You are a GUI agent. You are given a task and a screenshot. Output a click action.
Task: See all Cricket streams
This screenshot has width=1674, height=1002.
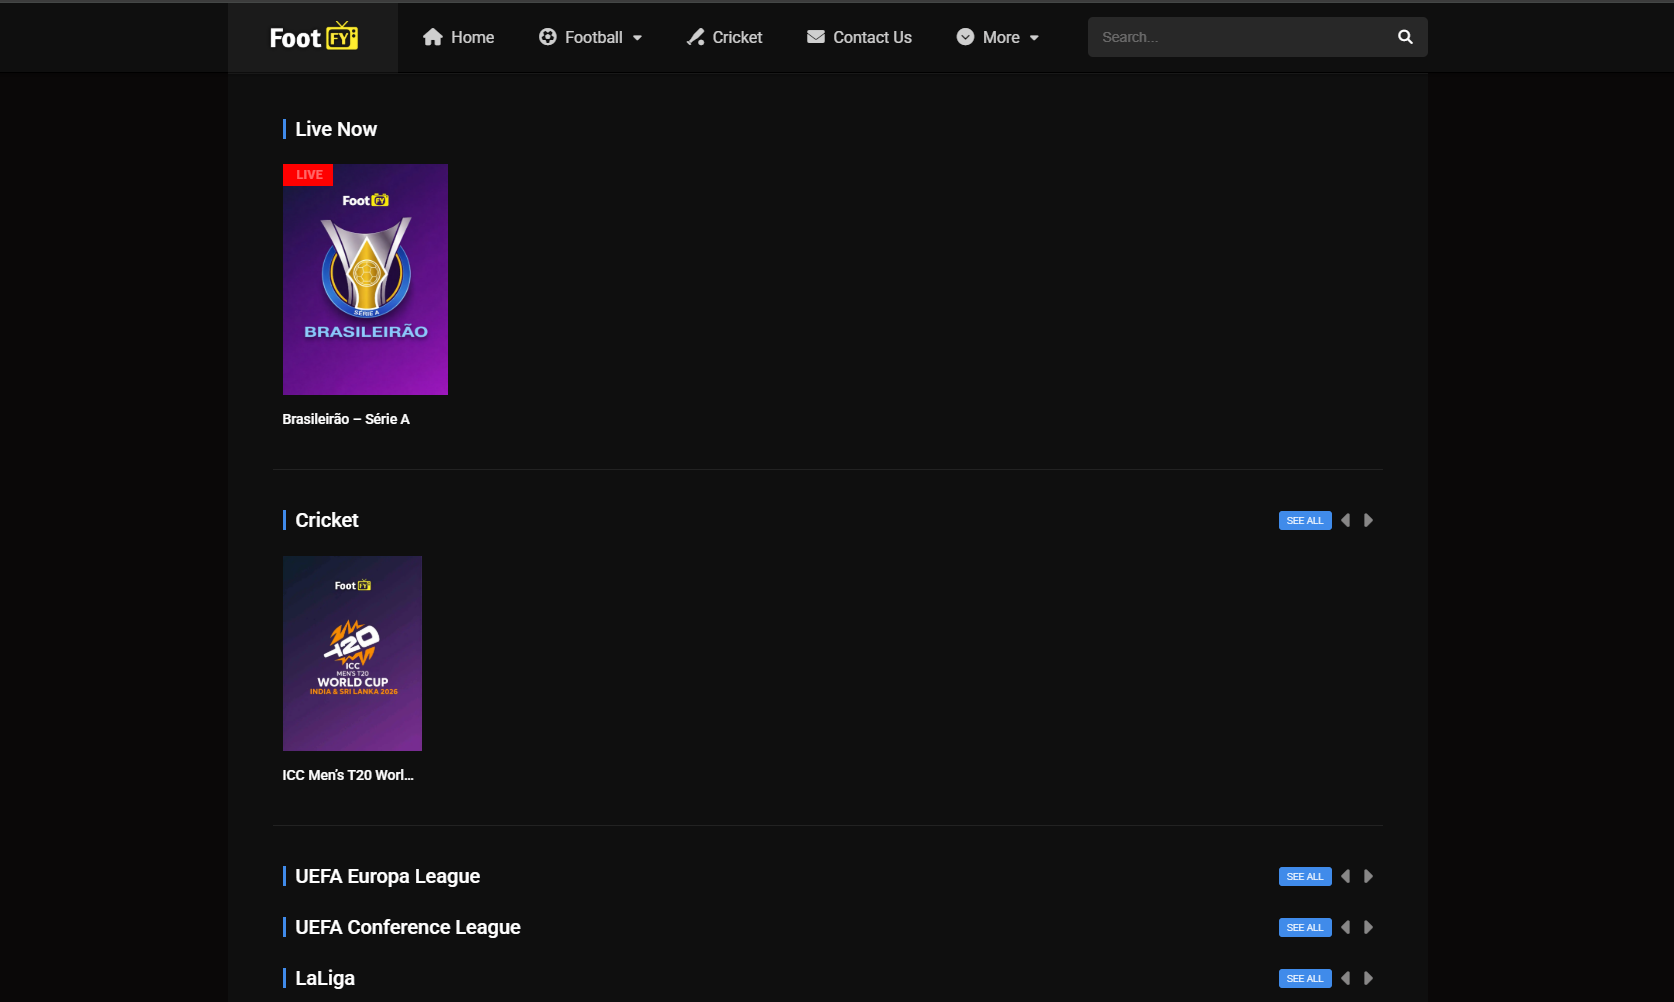point(1305,521)
